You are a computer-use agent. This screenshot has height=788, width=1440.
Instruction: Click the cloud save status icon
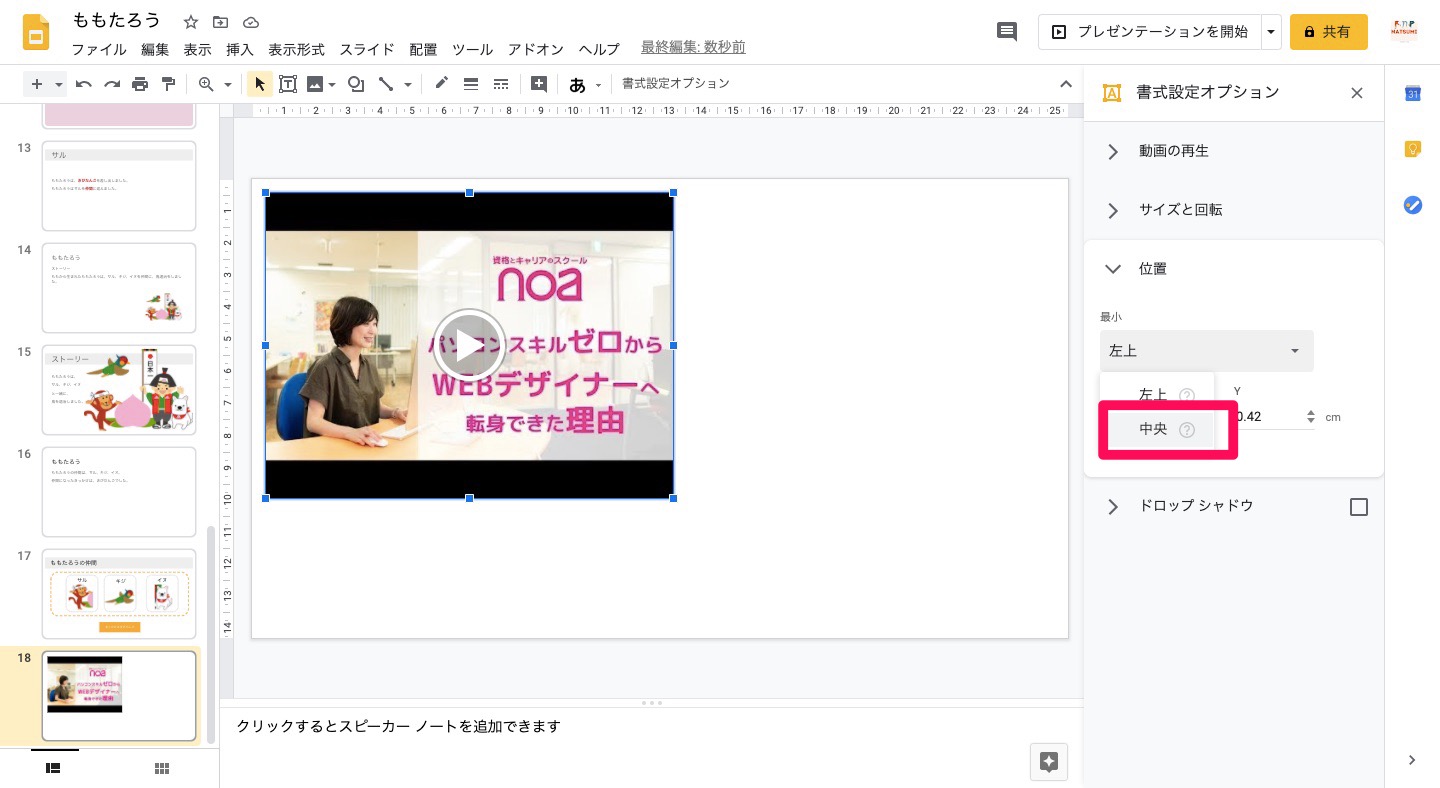click(x=251, y=22)
